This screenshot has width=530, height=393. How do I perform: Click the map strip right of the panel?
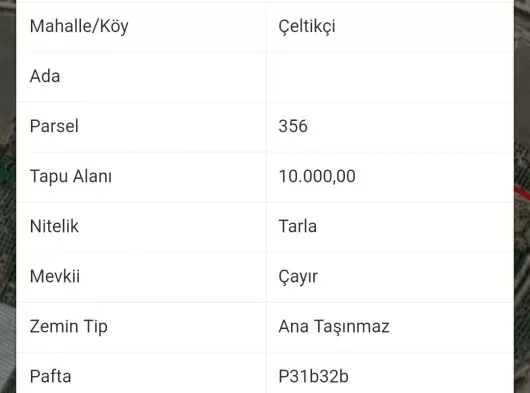click(x=522, y=196)
